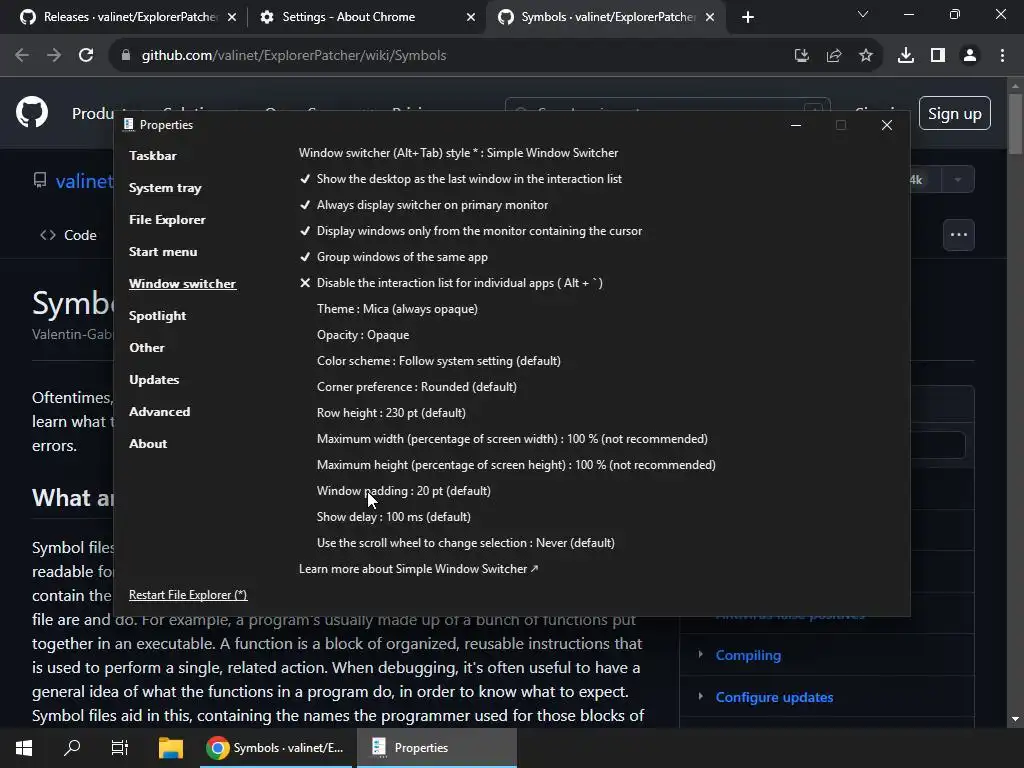Click Chrome's back arrow
The image size is (1024, 768).
pyautogui.click(x=22, y=56)
